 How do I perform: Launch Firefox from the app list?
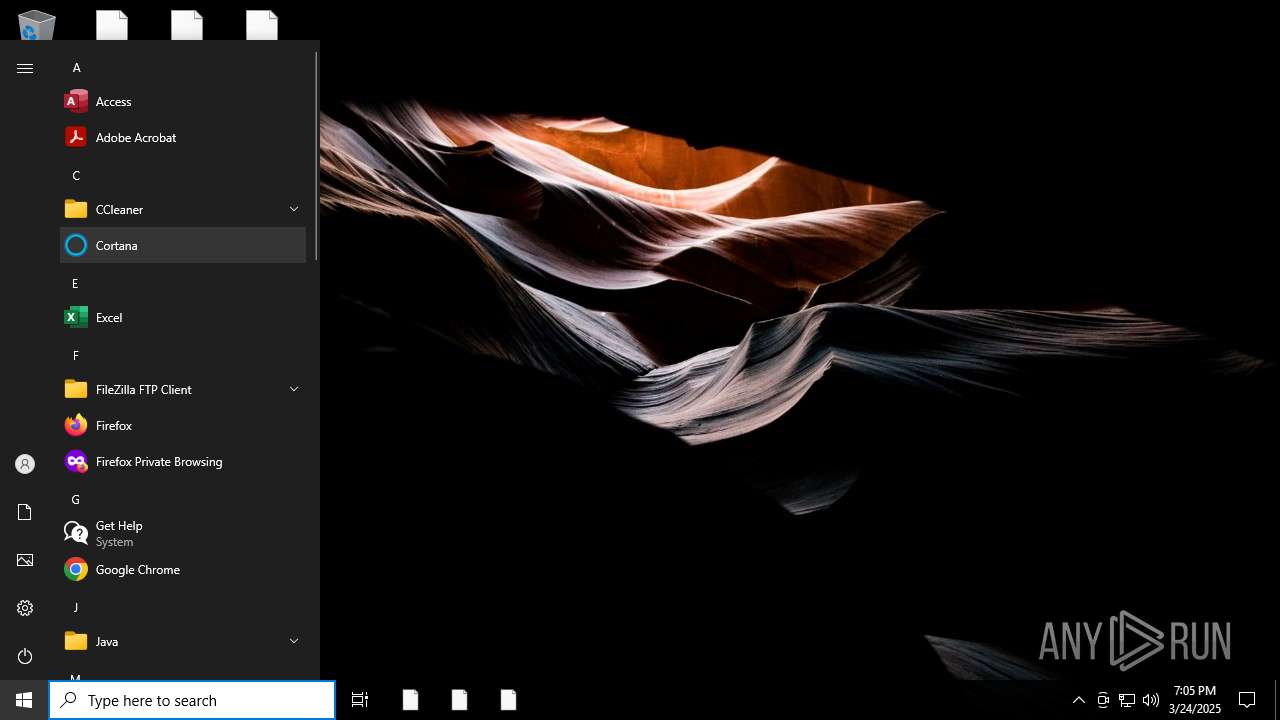pyautogui.click(x=183, y=425)
